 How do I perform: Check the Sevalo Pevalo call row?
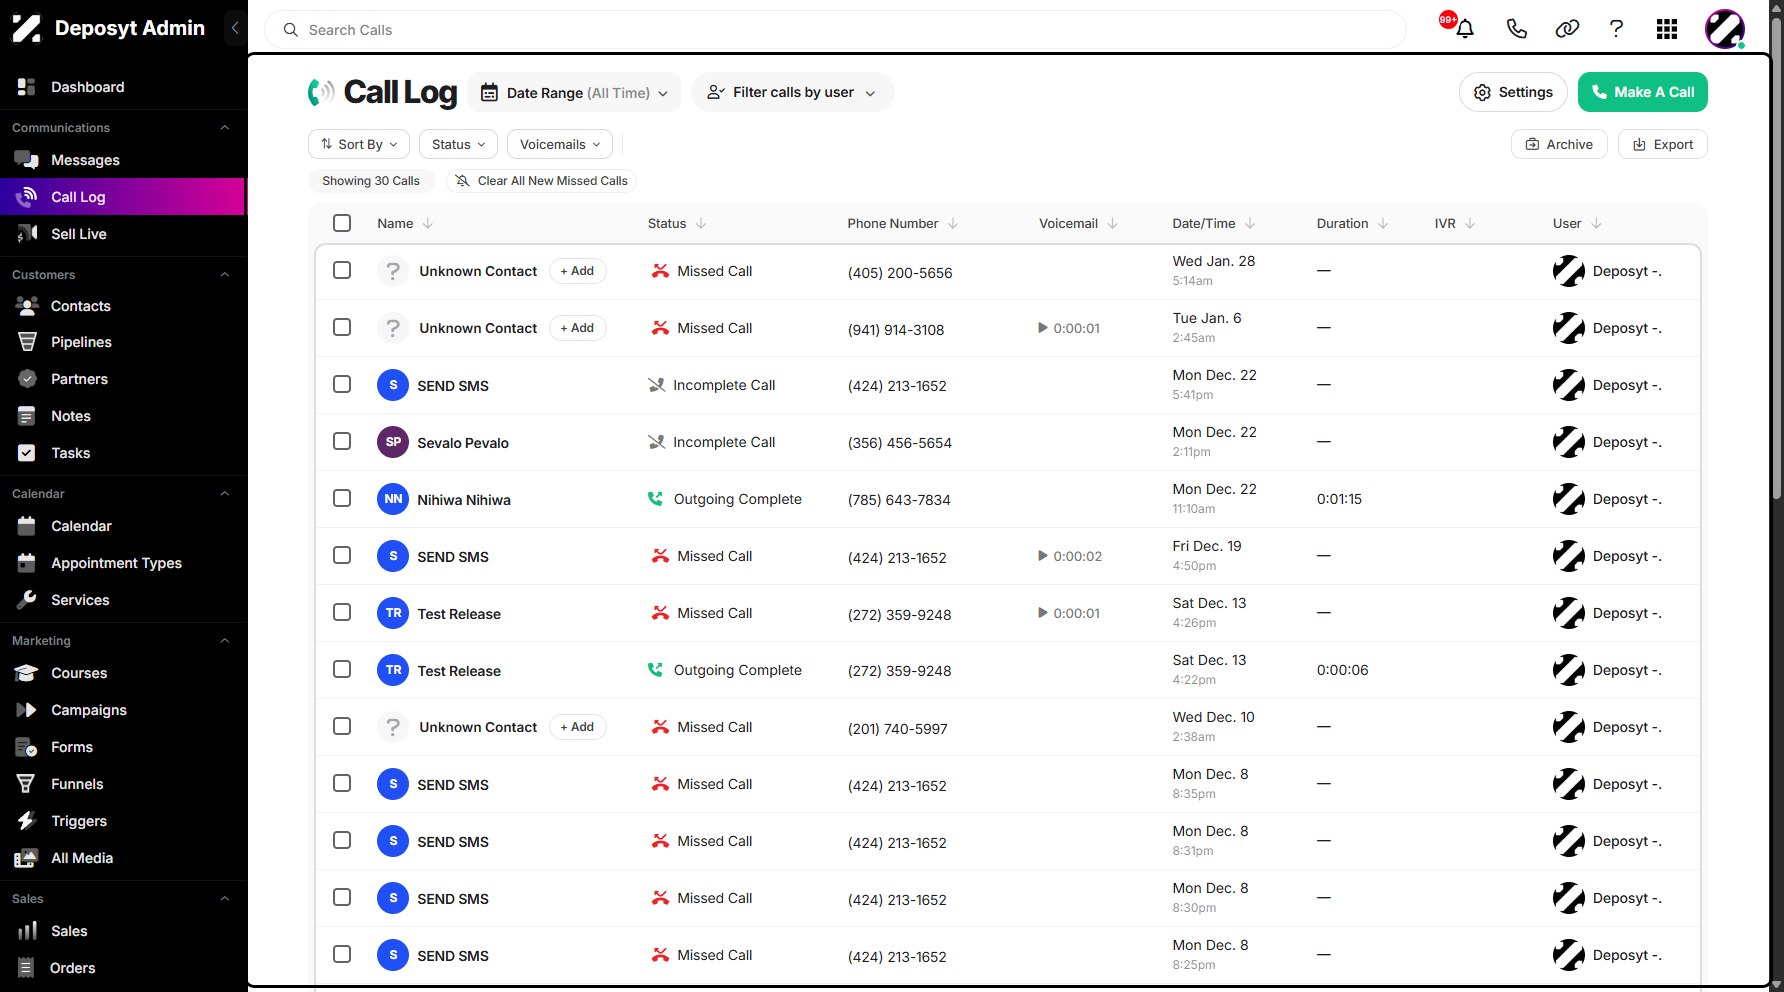(x=342, y=441)
